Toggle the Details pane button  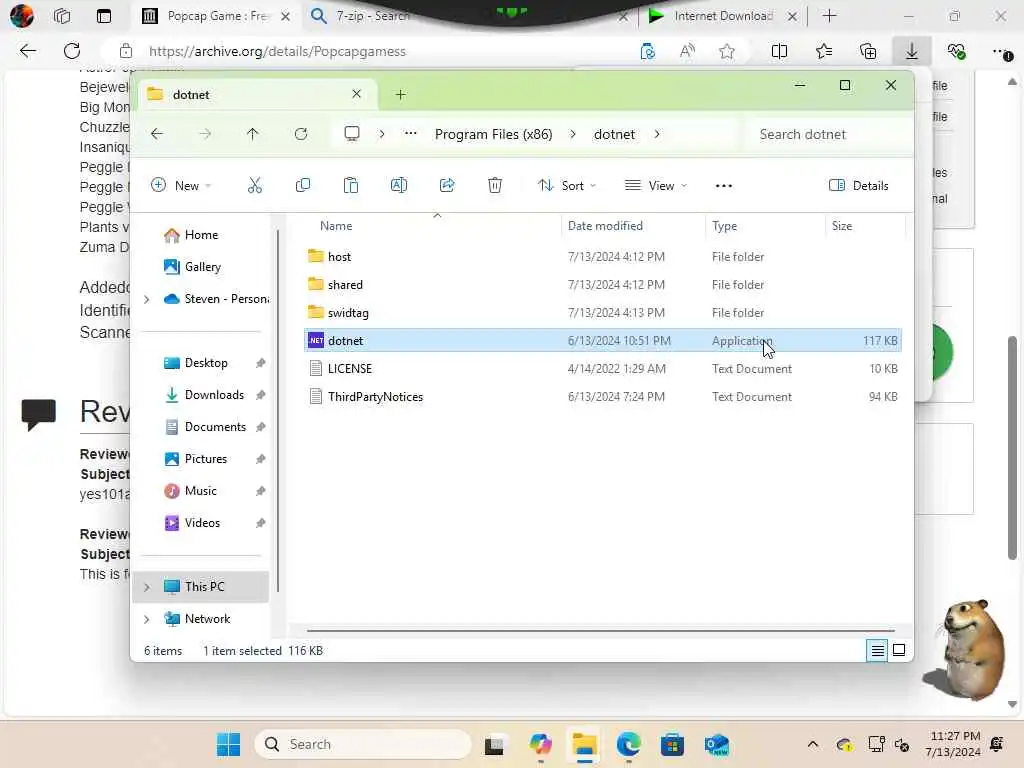pyautogui.click(x=859, y=185)
